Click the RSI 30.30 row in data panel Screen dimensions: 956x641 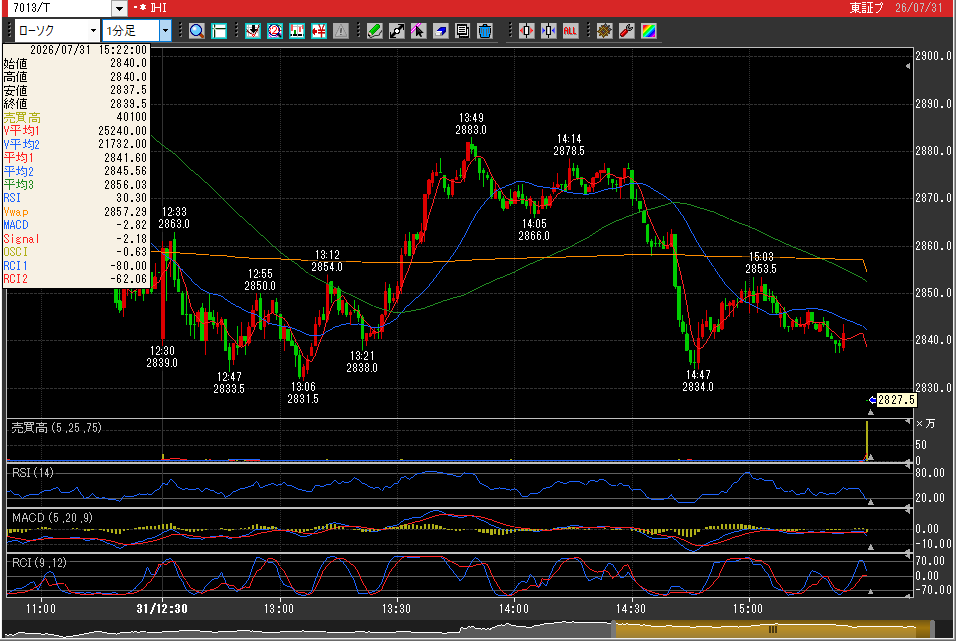tap(76, 198)
